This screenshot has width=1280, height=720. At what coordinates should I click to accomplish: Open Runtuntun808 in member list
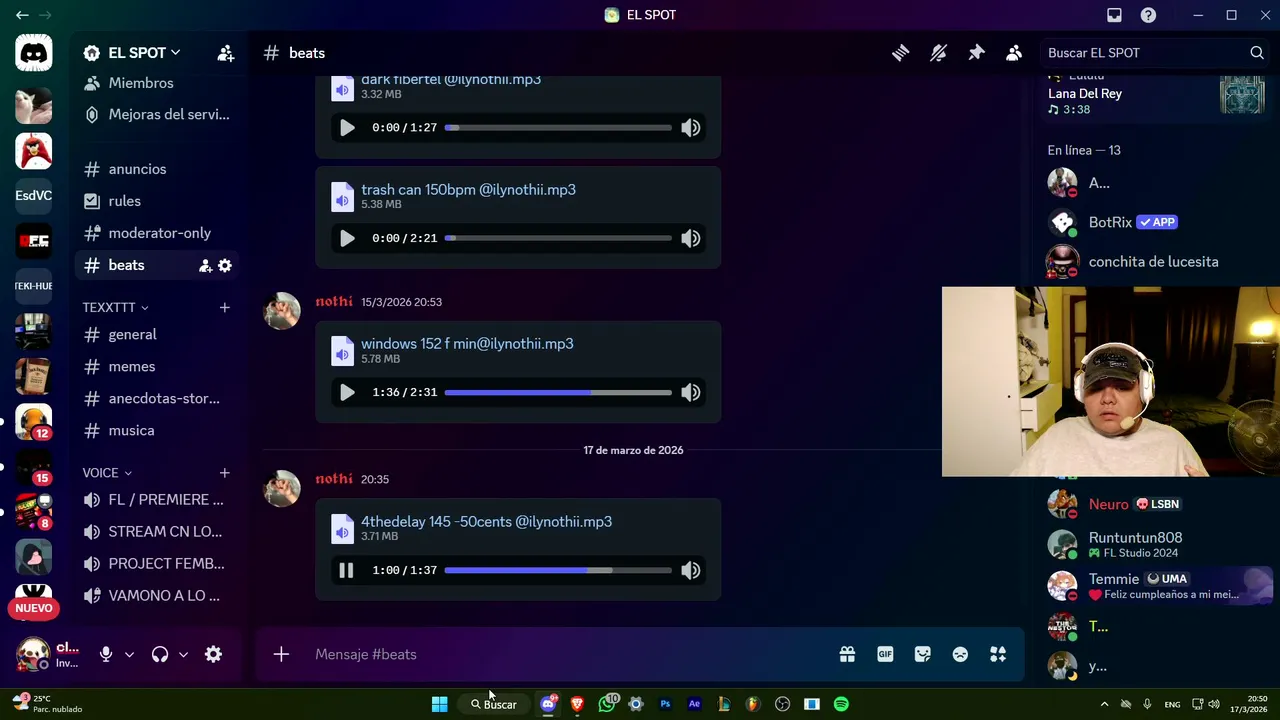pyautogui.click(x=1158, y=544)
